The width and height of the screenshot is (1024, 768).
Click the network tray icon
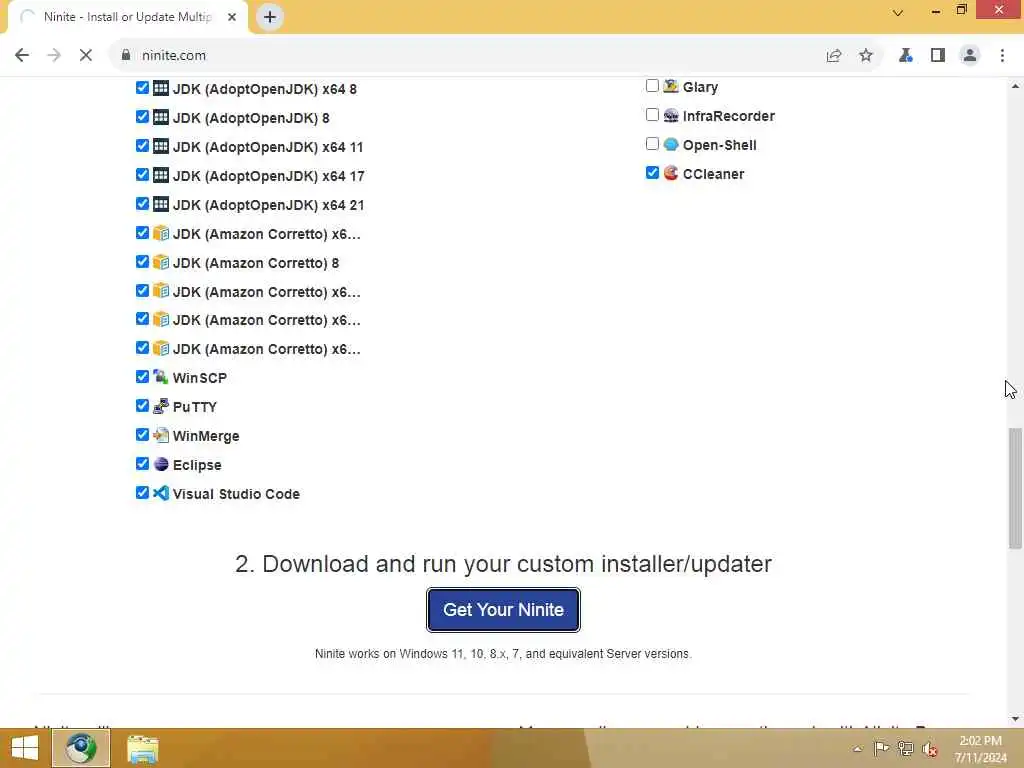pos(906,748)
